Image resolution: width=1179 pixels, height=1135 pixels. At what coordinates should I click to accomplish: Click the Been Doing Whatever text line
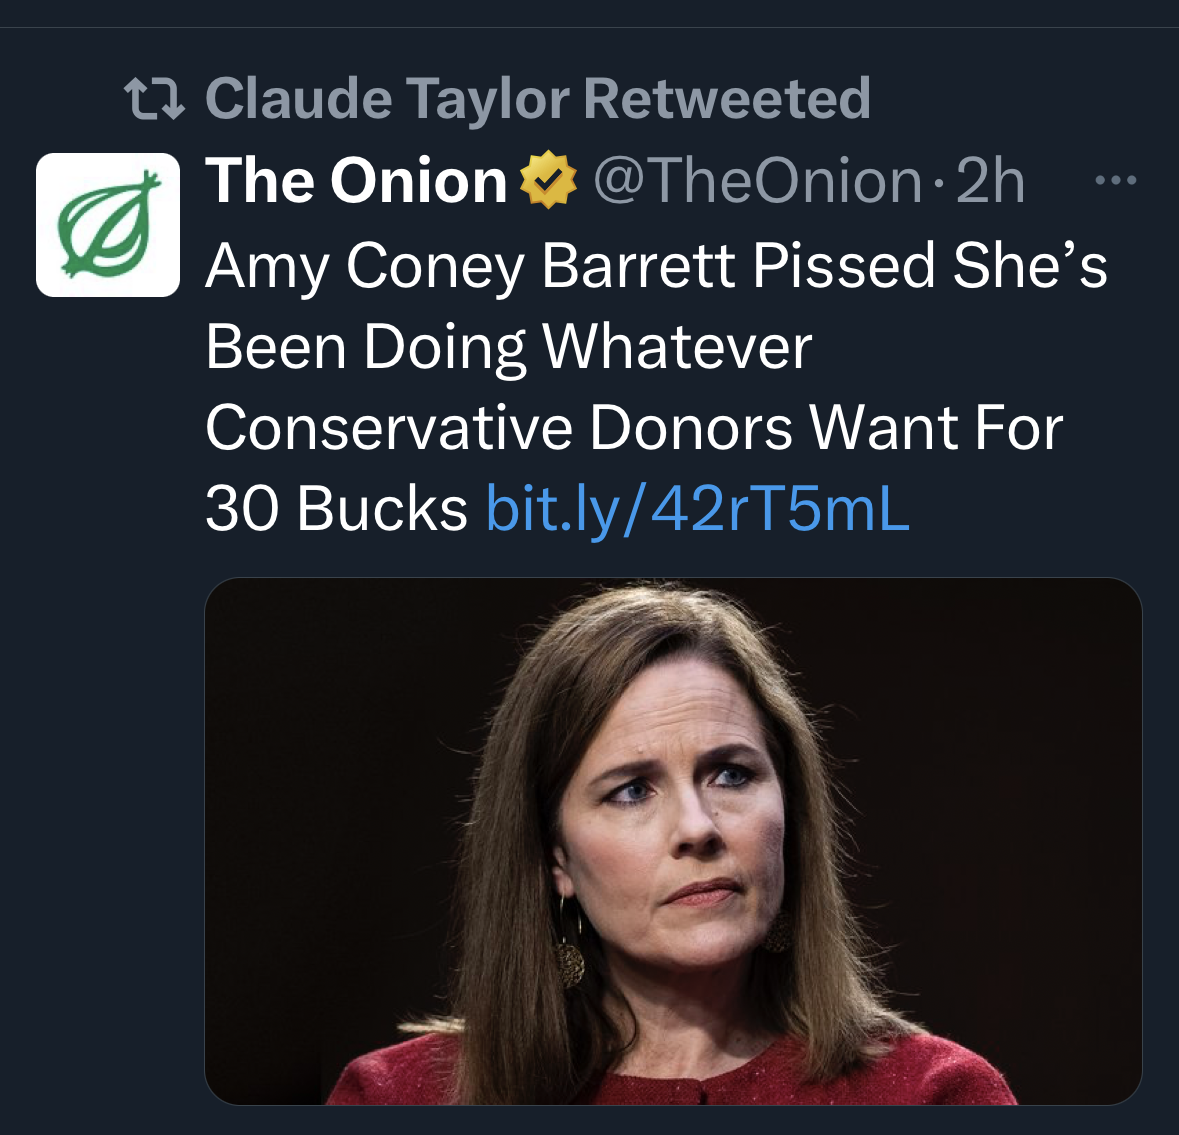tap(508, 347)
